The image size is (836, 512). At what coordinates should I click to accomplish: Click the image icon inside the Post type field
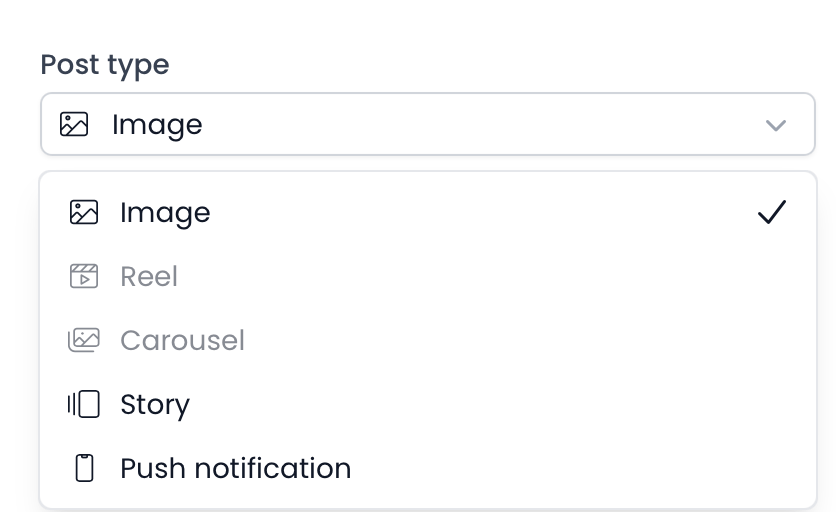74,125
